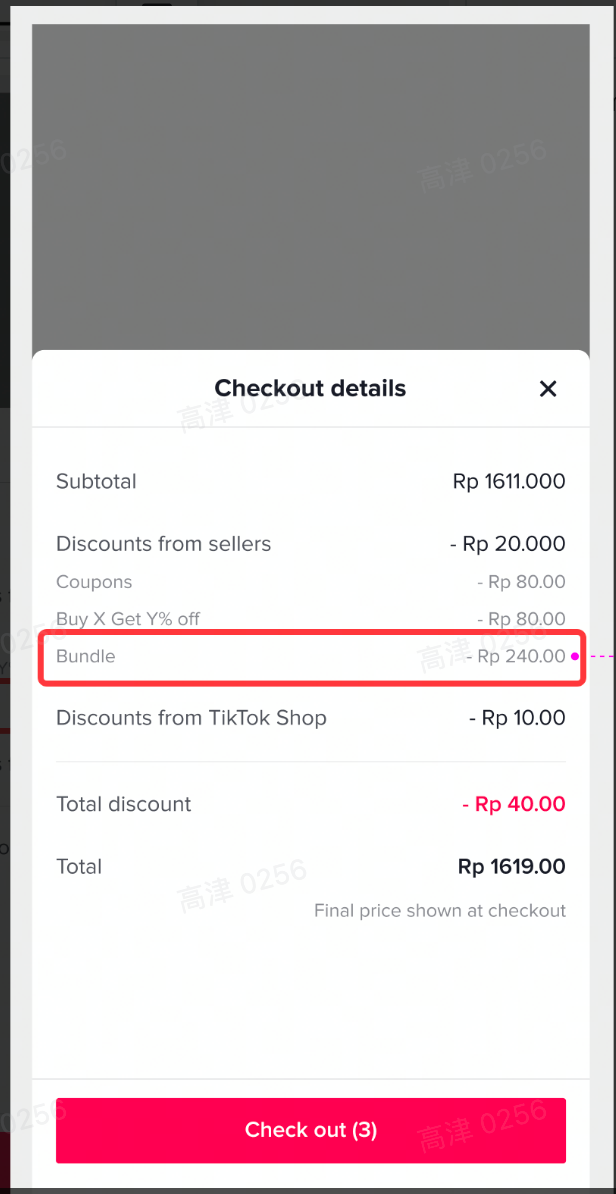The image size is (616, 1194).
Task: Click the - Rp 10.00 TikTok Shop discount
Action: pyautogui.click(x=517, y=718)
